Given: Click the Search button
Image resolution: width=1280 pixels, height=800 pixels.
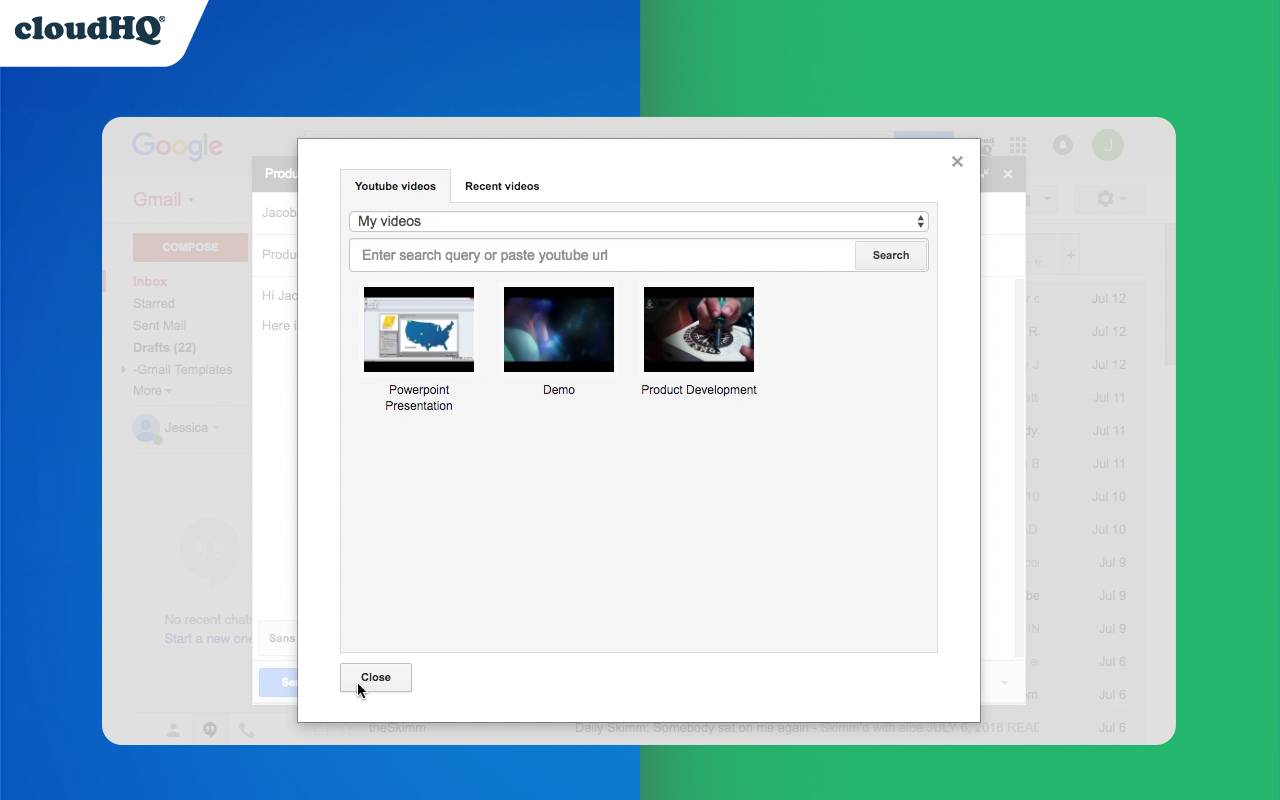Looking at the screenshot, I should point(891,255).
